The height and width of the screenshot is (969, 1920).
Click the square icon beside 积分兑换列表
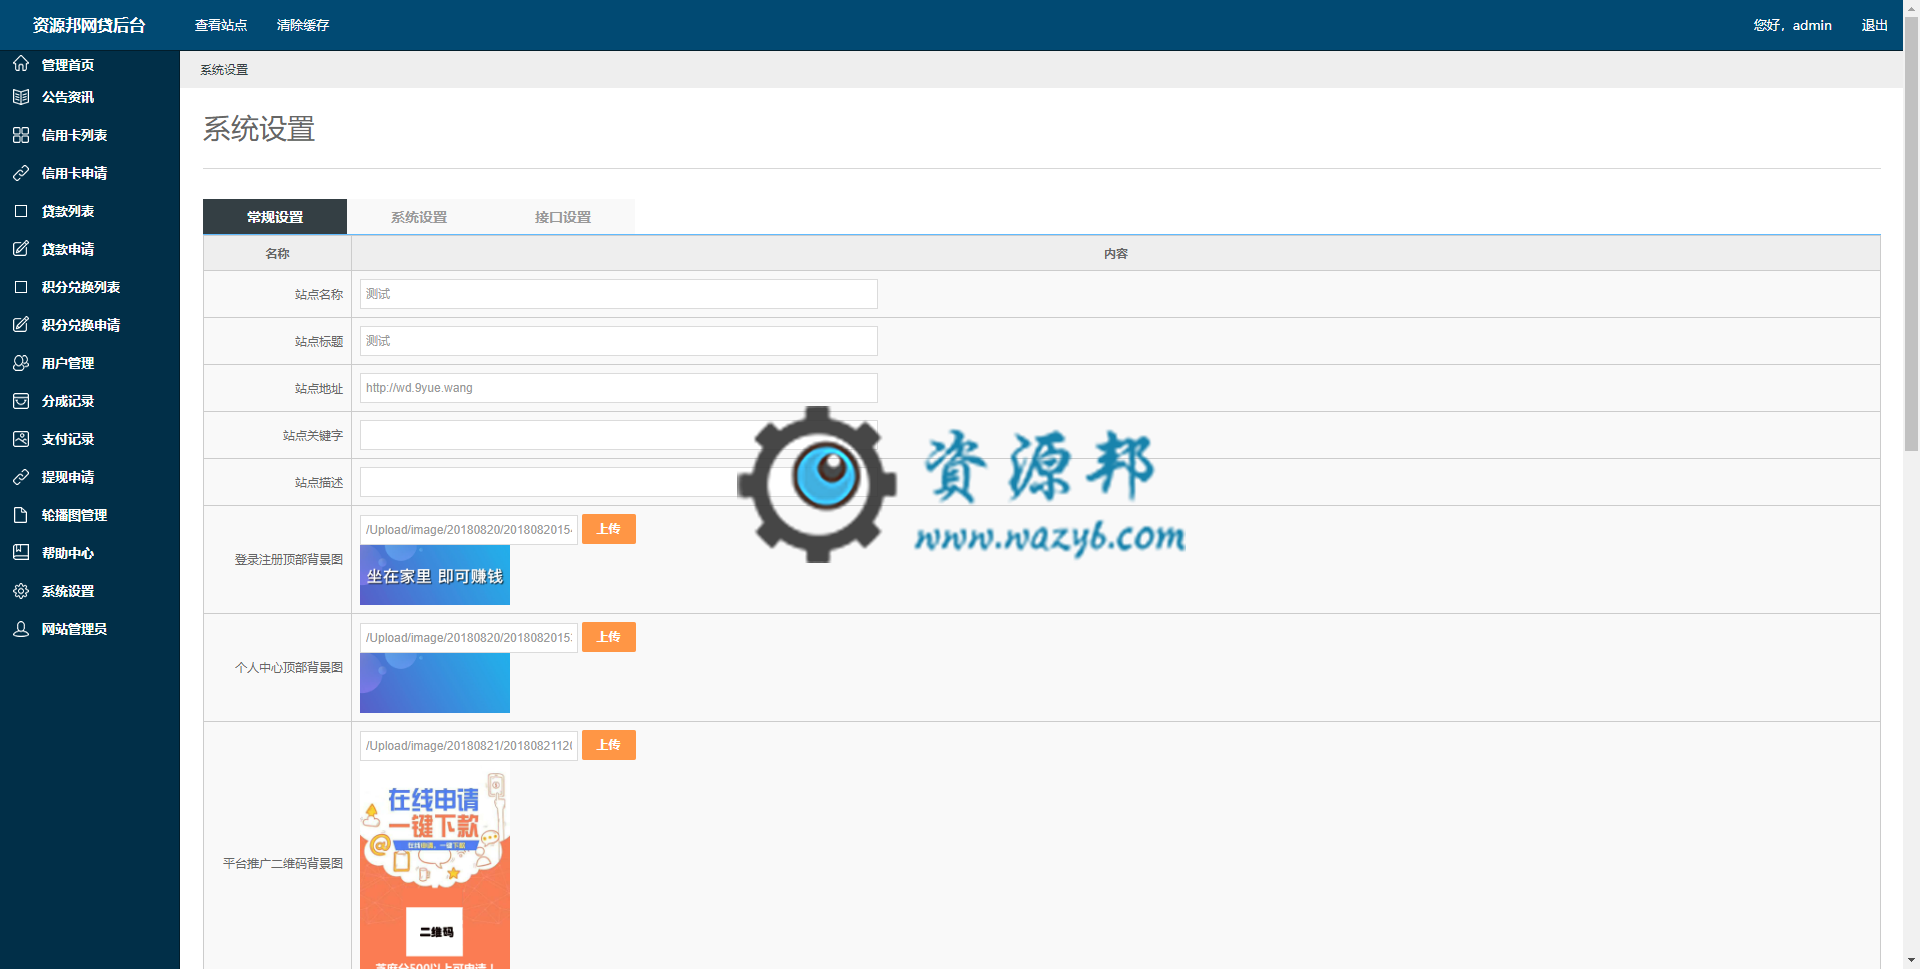(x=21, y=287)
